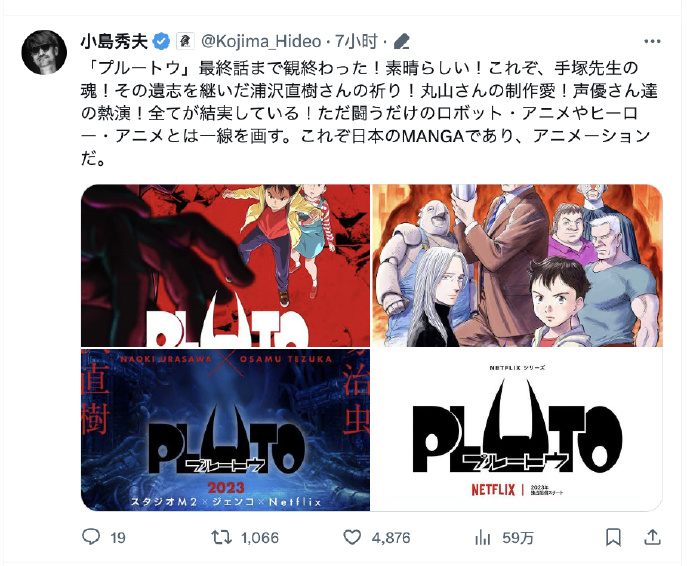Viewport: 690px width, 566px height.
Task: Like the tweet with heart icon
Action: 352,537
